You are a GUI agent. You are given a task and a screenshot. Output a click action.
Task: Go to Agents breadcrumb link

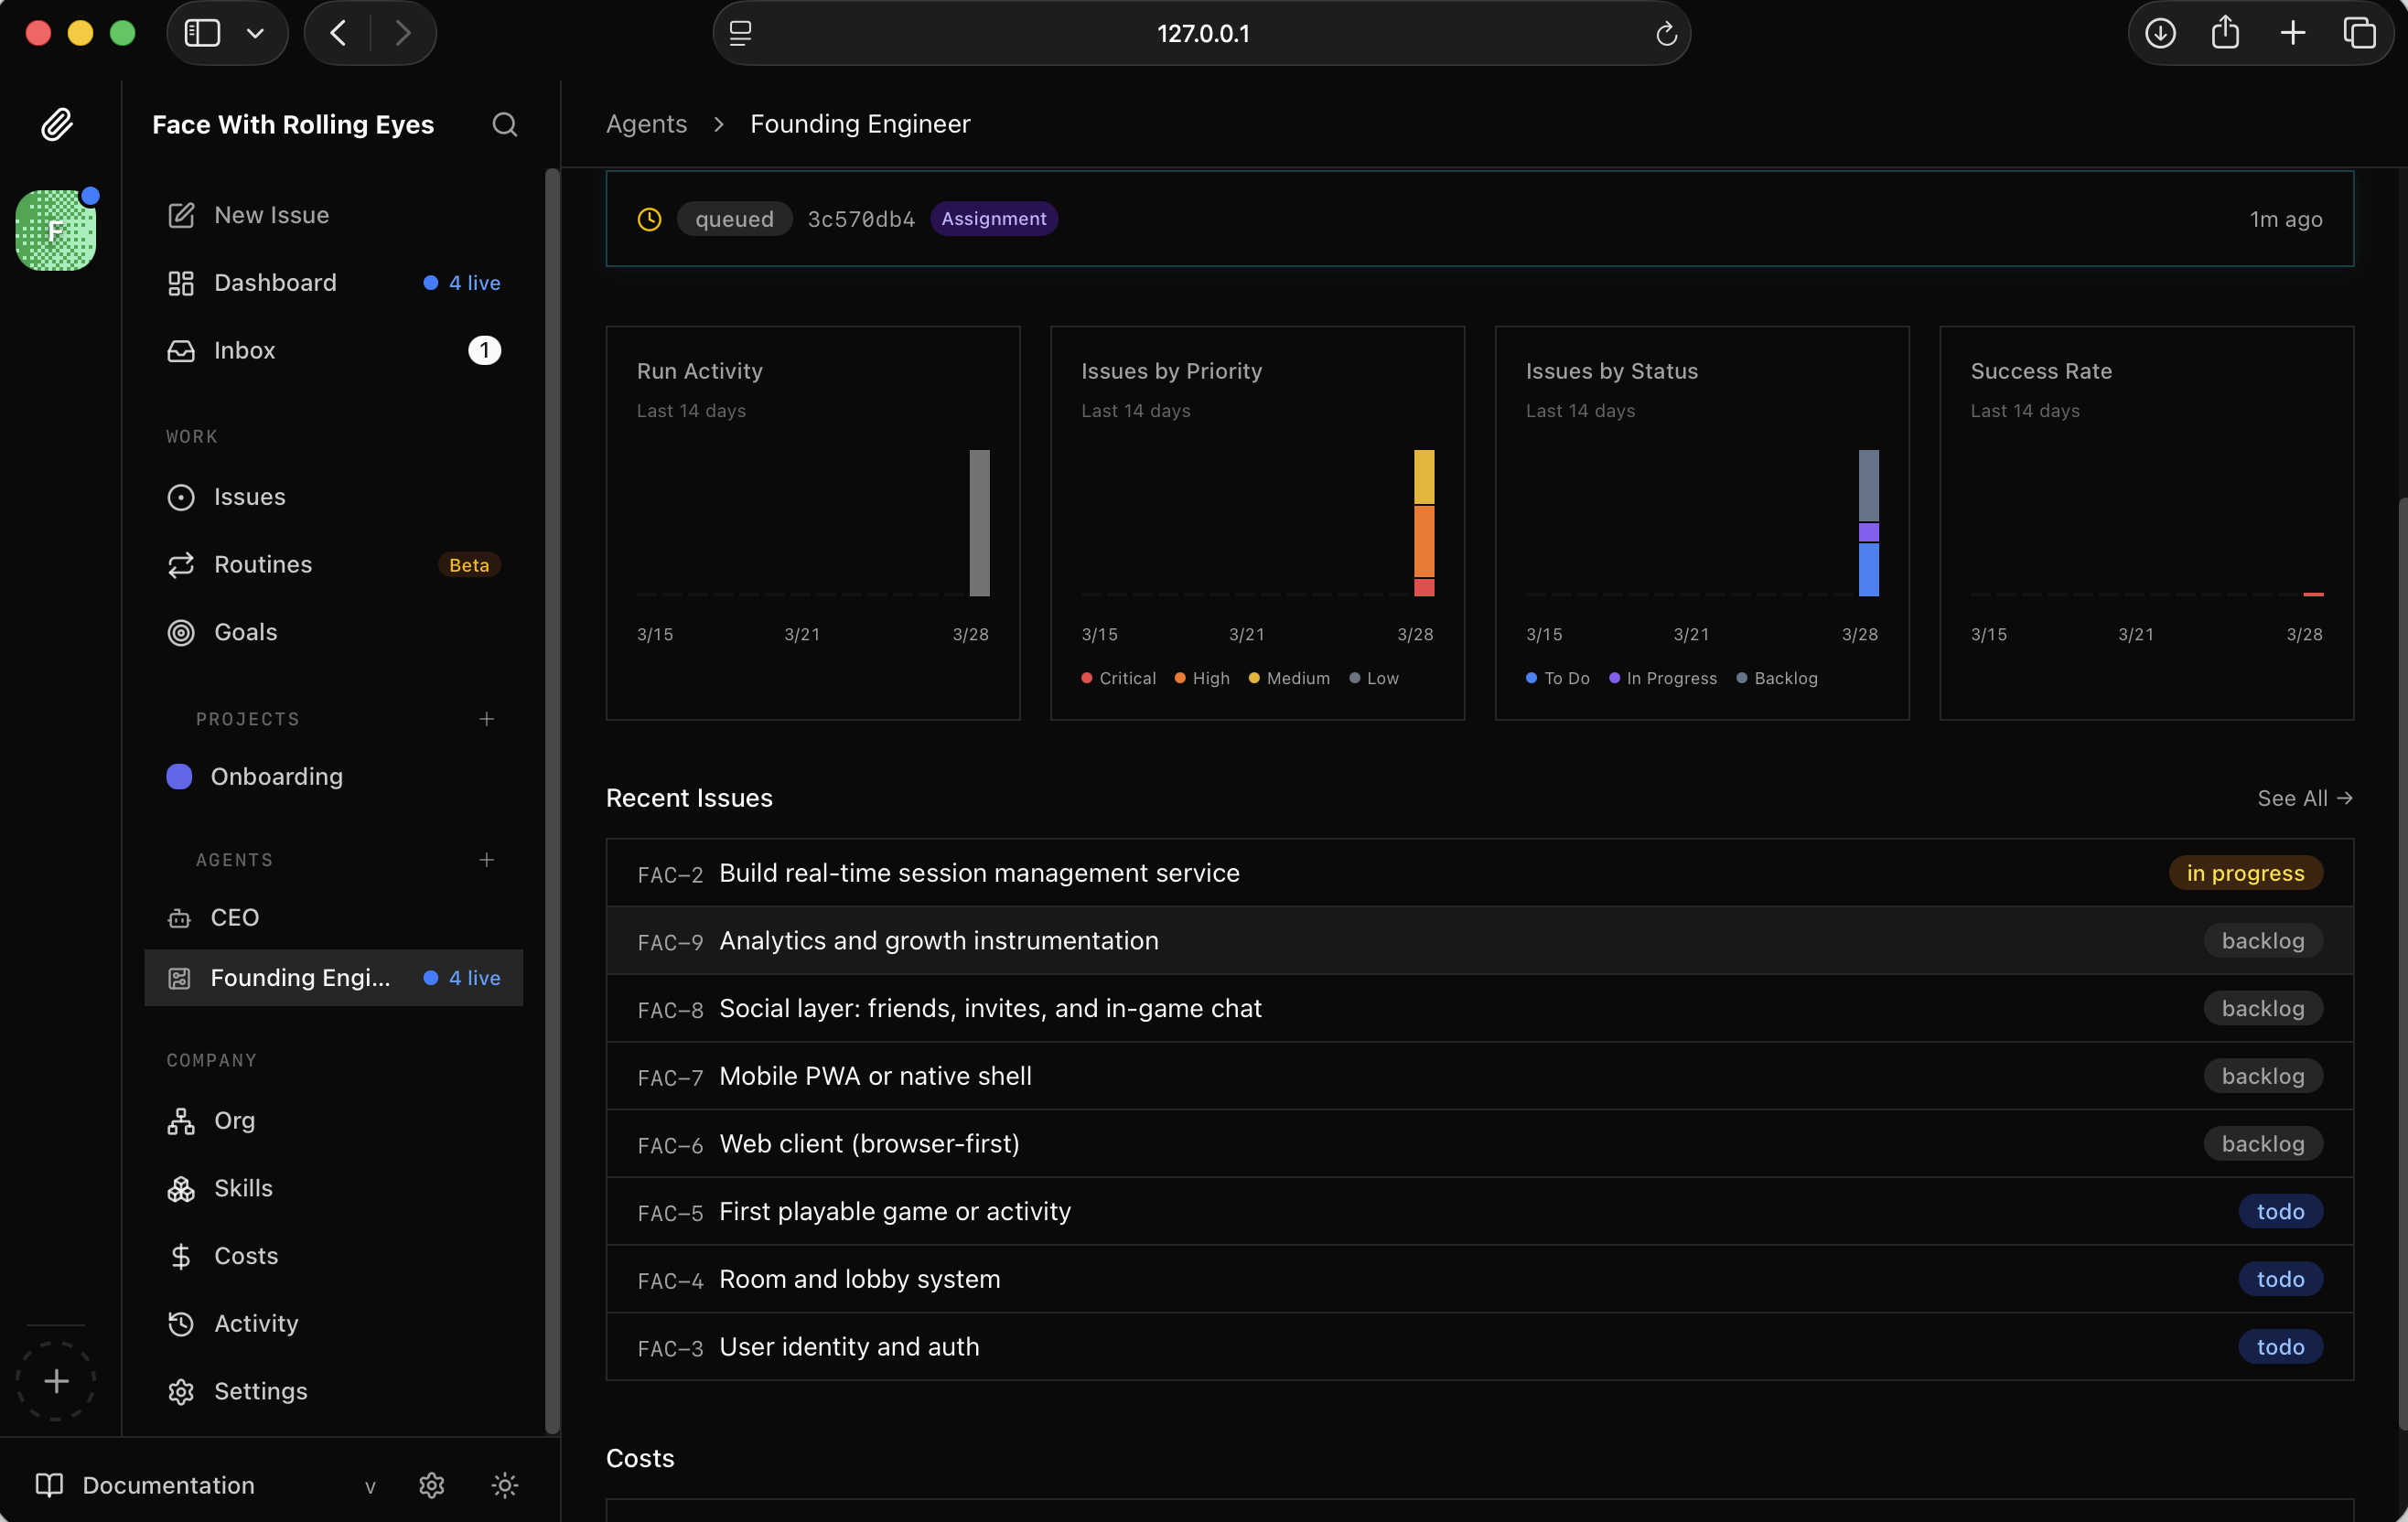point(646,124)
